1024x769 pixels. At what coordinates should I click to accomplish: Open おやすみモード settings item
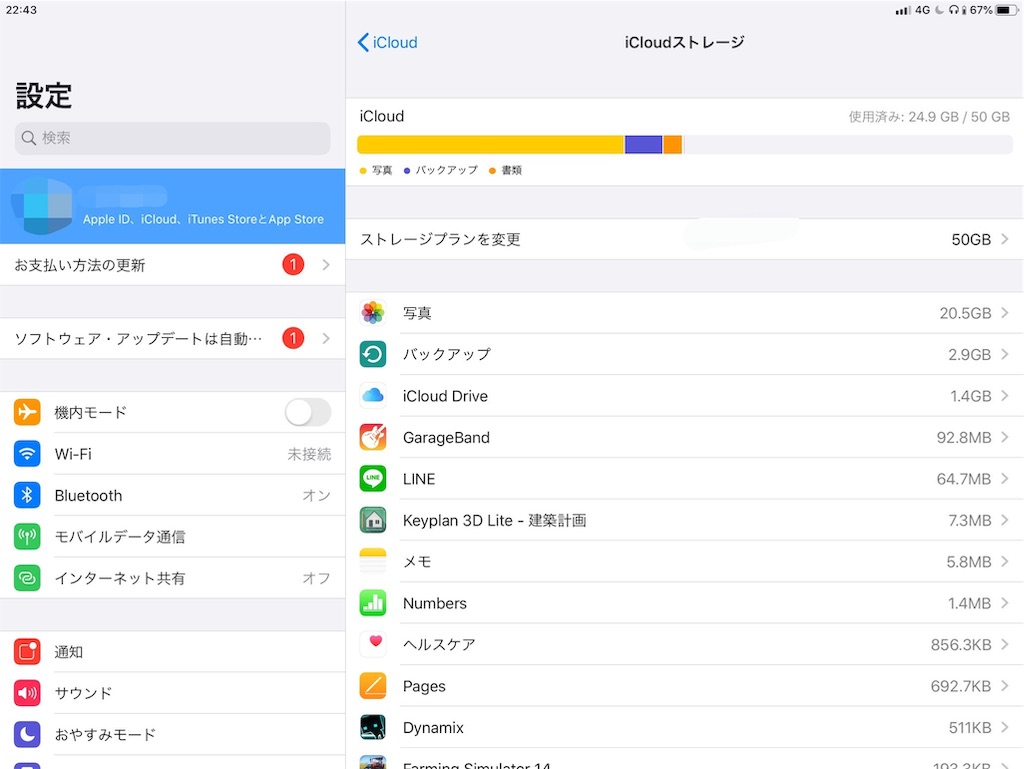tap(172, 734)
